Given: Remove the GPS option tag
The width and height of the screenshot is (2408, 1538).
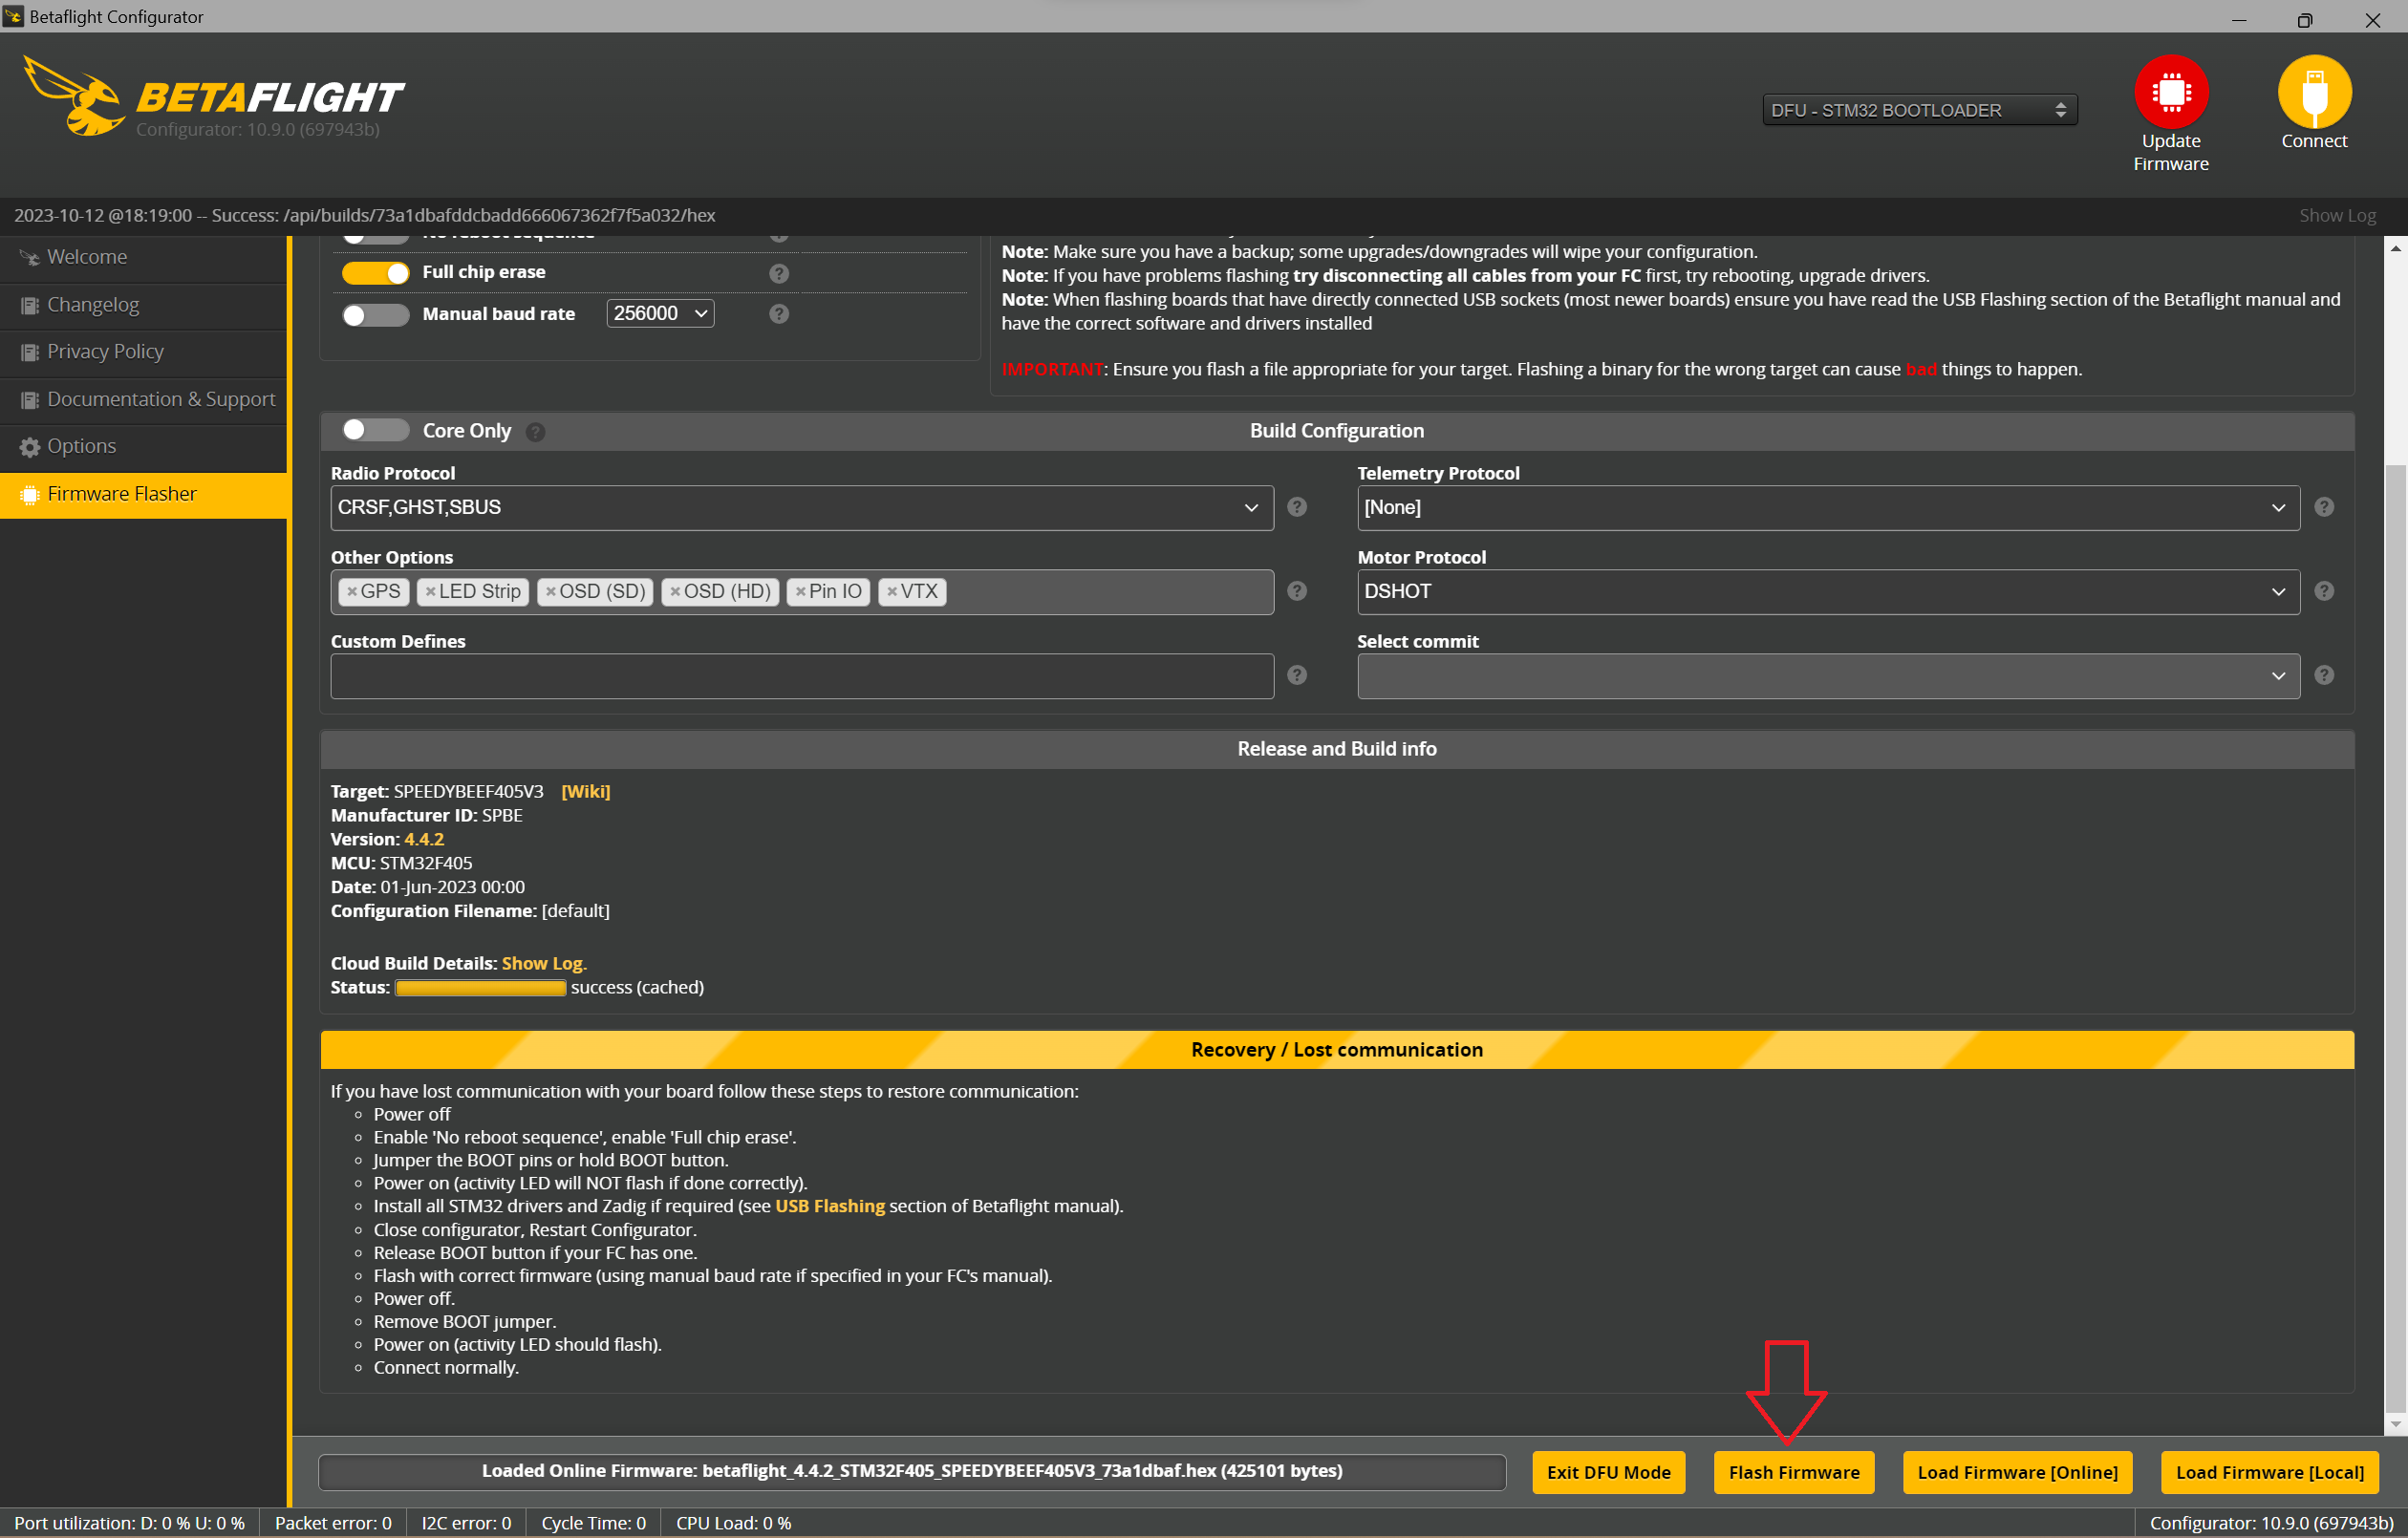Looking at the screenshot, I should point(352,592).
